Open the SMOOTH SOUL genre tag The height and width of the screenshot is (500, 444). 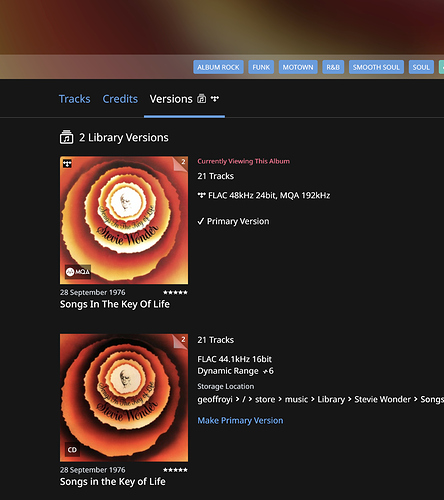[x=376, y=67]
